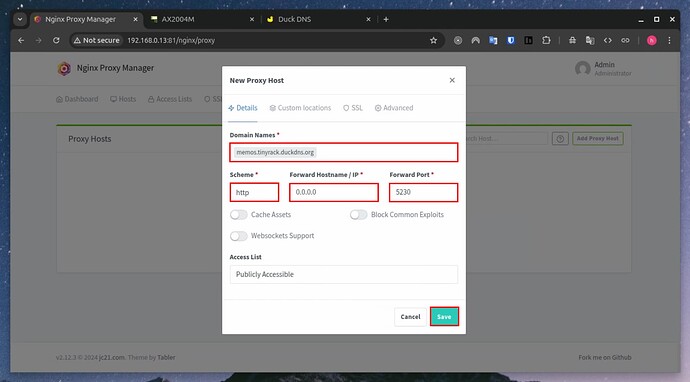Image resolution: width=690 pixels, height=382 pixels.
Task: Click the pink profile avatar icon
Action: point(652,40)
